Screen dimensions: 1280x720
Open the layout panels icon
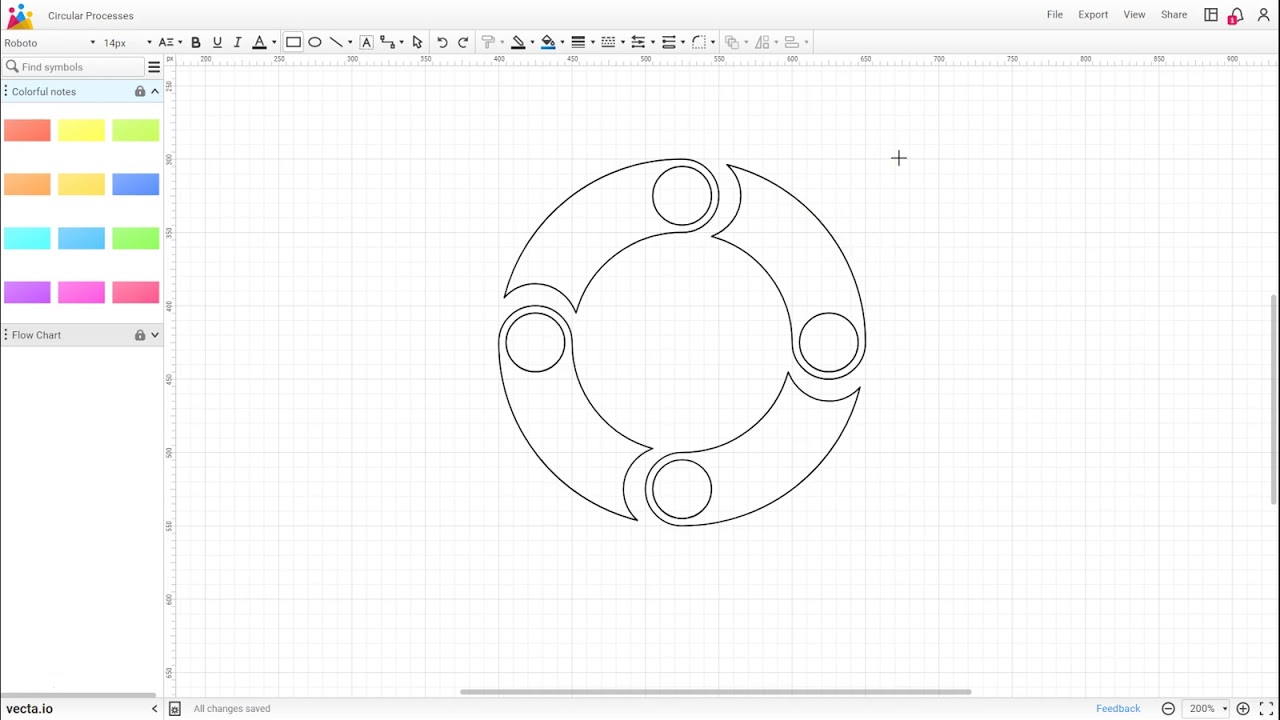coord(1211,15)
